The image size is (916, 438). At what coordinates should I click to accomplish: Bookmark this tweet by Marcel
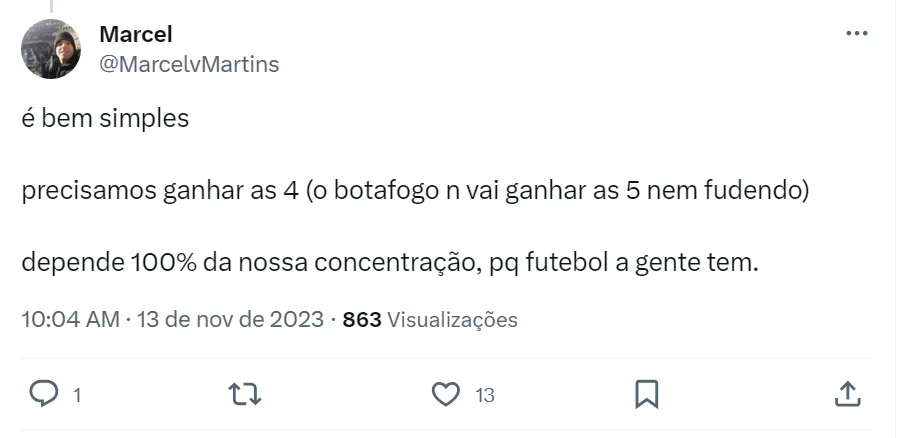pos(646,394)
